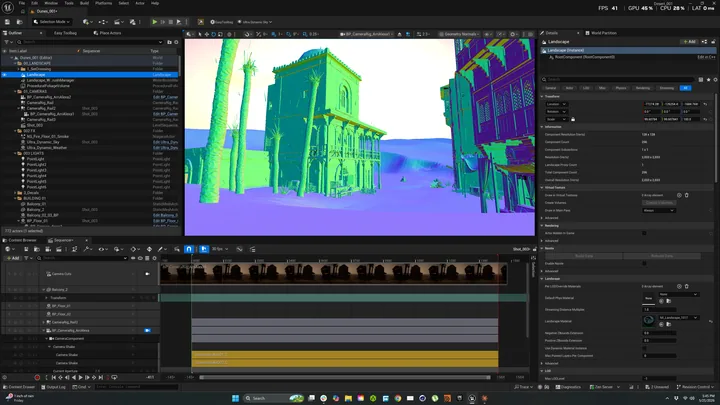
Task: Click trash icon for Draw in Virtual Textures
Action: pyautogui.click(x=686, y=195)
